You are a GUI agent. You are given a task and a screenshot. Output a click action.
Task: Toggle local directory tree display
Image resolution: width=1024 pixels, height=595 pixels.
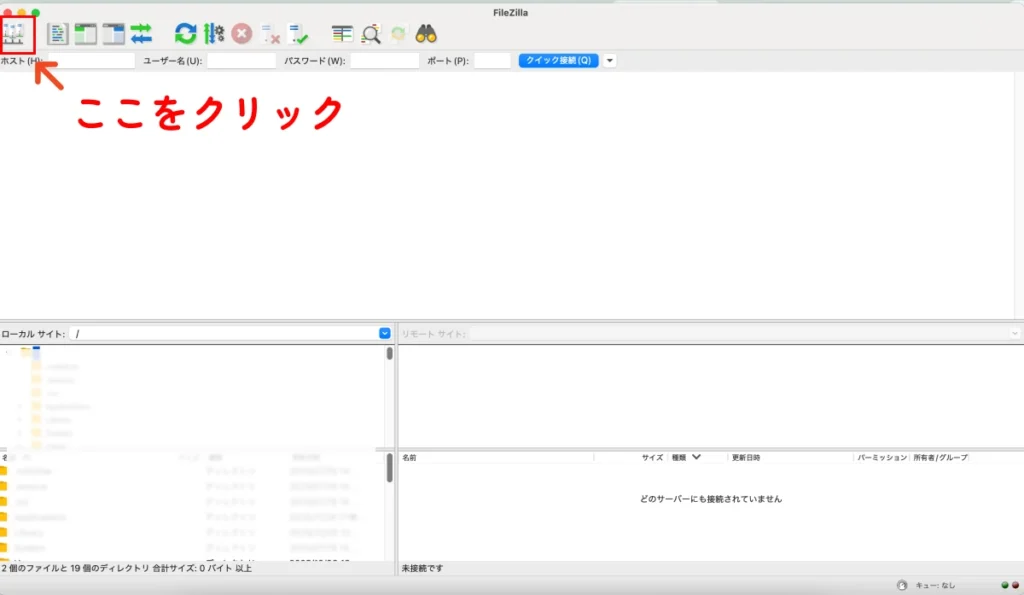[x=86, y=34]
